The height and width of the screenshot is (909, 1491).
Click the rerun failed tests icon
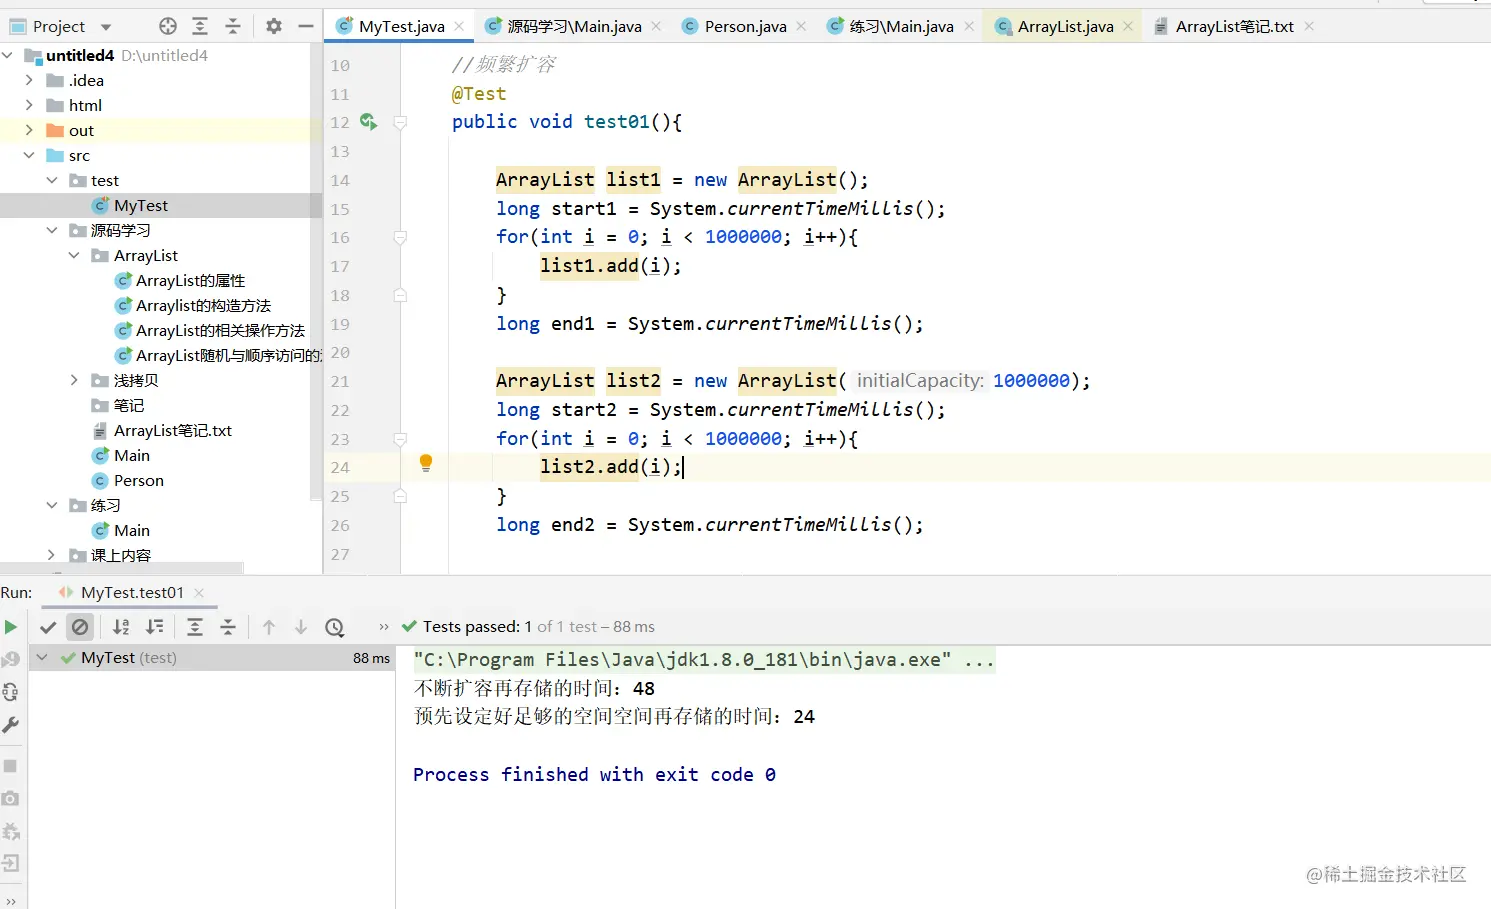(11, 660)
